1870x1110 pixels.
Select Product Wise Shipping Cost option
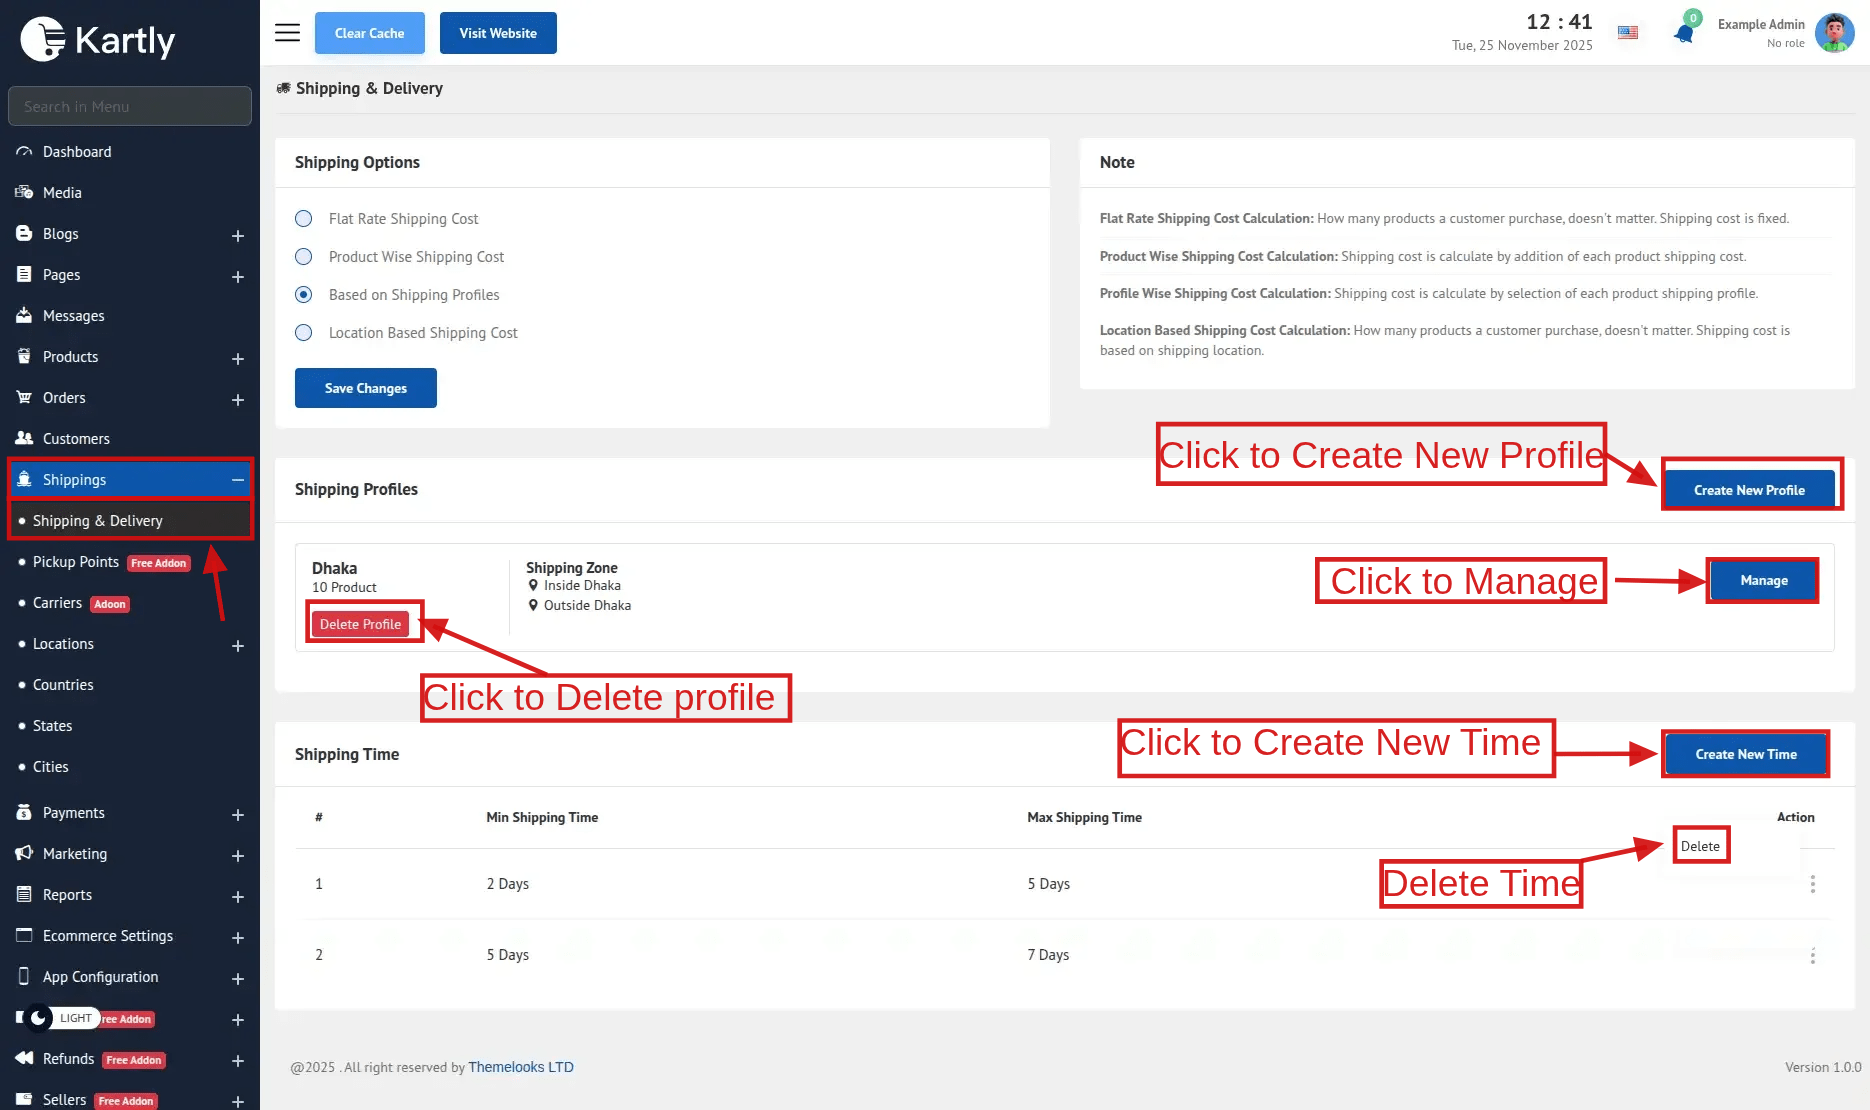[304, 257]
